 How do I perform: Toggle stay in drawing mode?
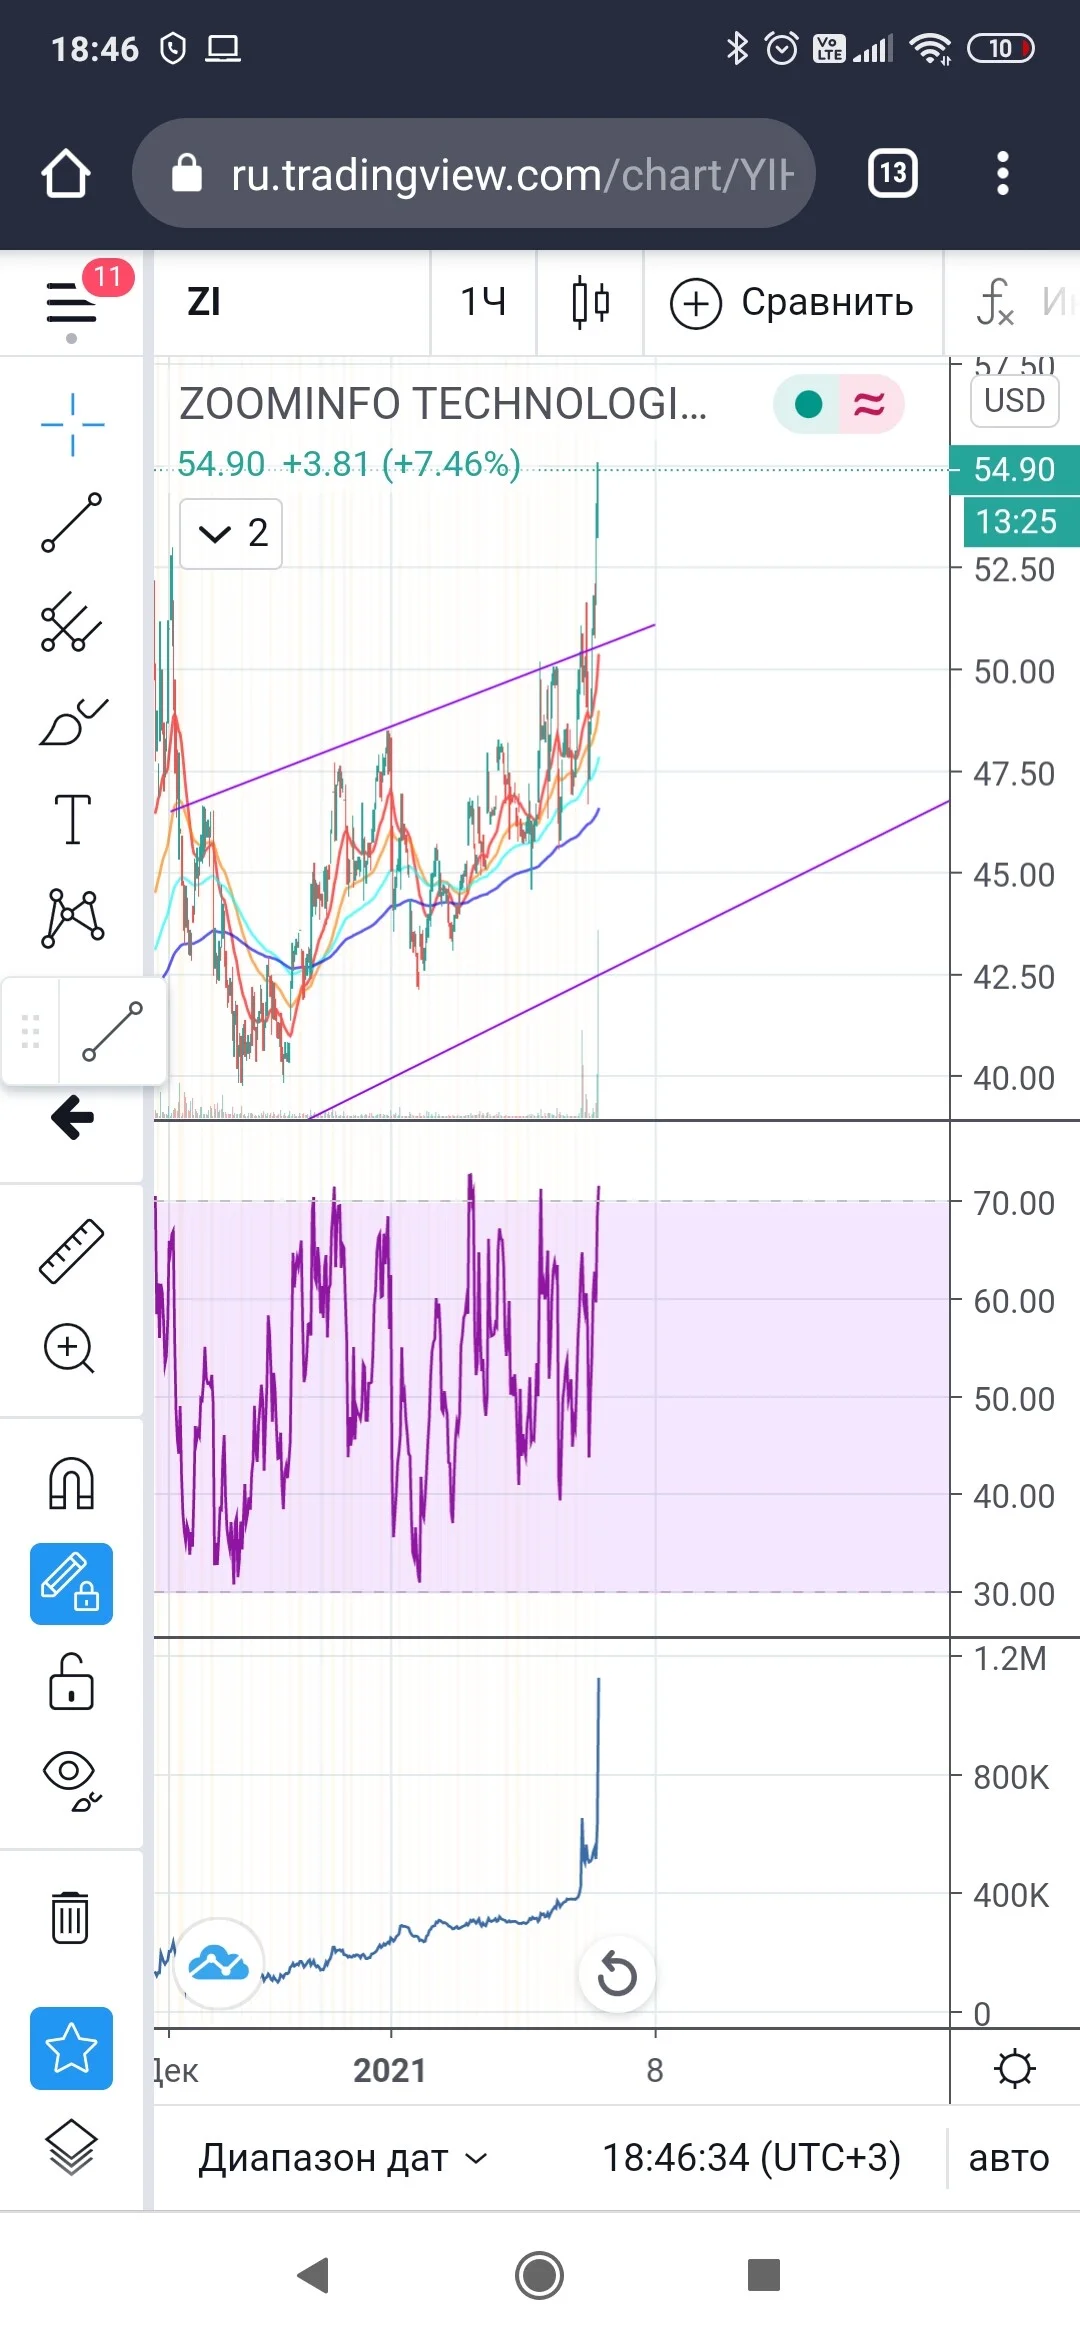click(x=72, y=1584)
